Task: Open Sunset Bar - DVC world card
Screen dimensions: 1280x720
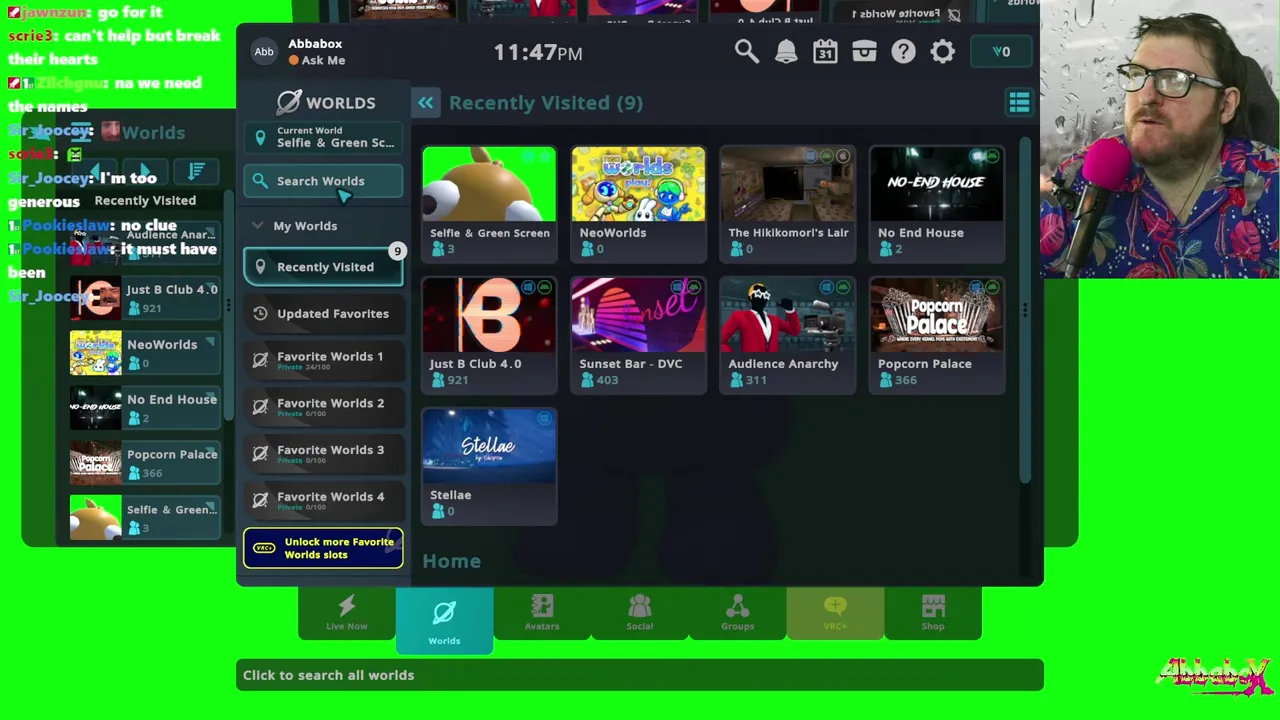Action: point(638,334)
